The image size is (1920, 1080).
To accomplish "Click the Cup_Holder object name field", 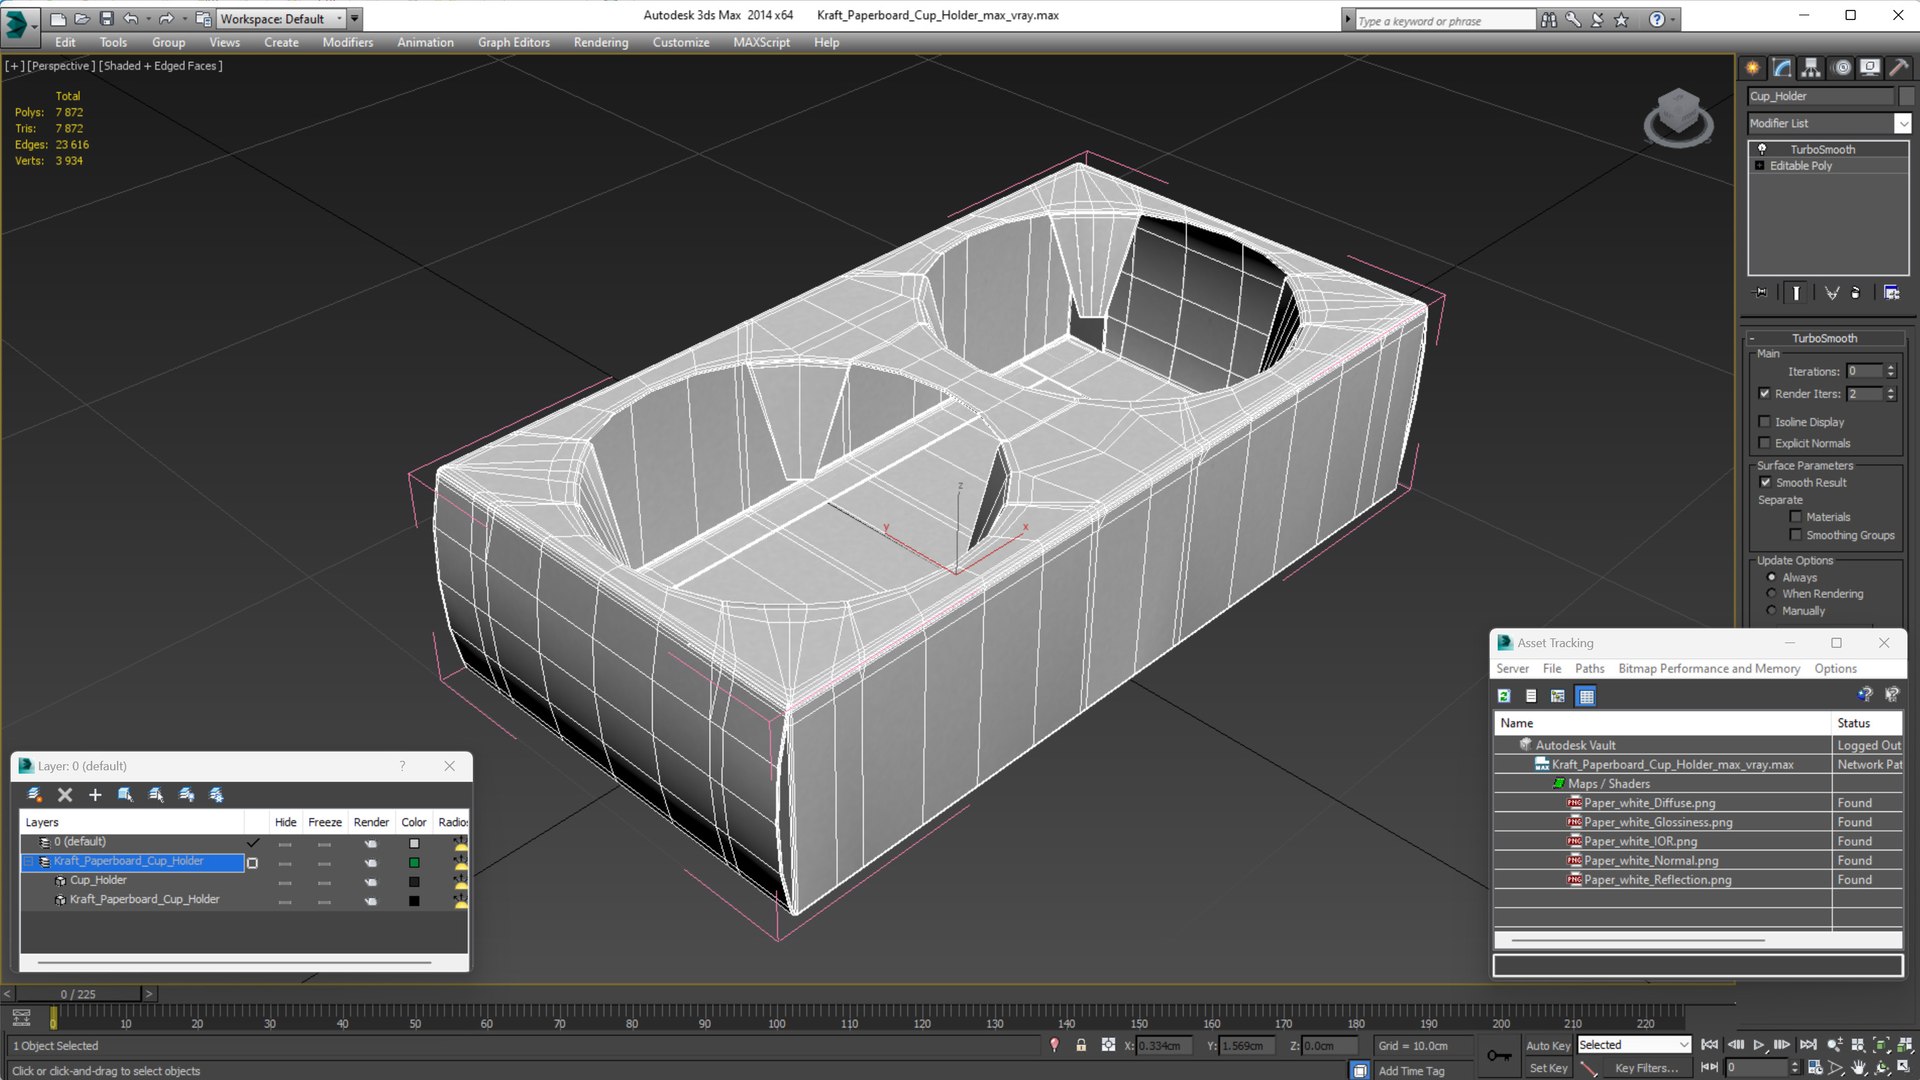I will click(1820, 96).
